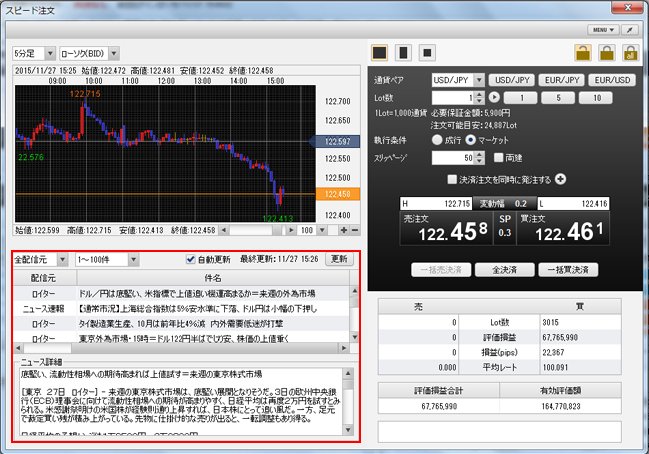This screenshot has width=649, height=454.
Task: Click the pin icon beside MENU
Action: (x=630, y=31)
